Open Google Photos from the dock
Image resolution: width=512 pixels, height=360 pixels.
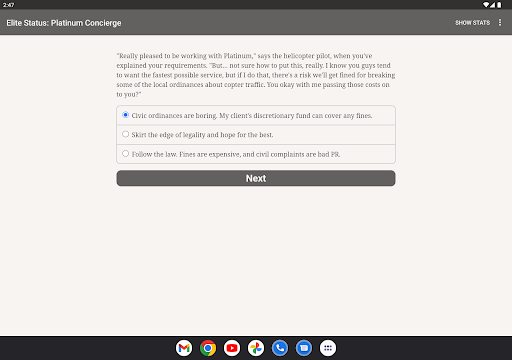pos(256,348)
